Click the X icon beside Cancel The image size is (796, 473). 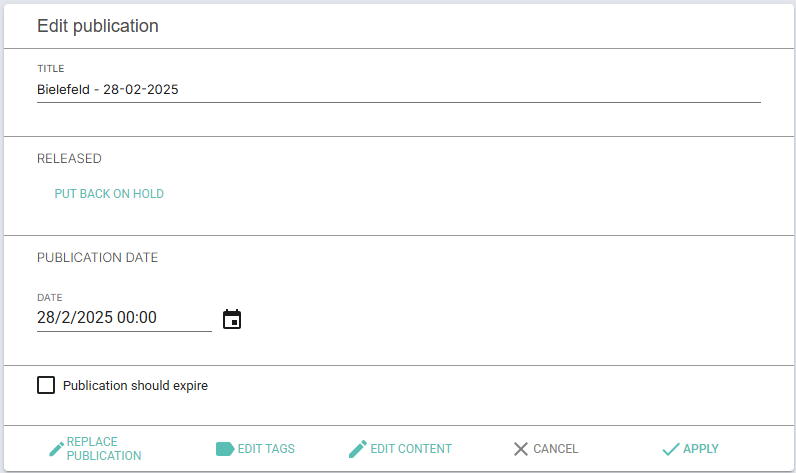pos(521,449)
